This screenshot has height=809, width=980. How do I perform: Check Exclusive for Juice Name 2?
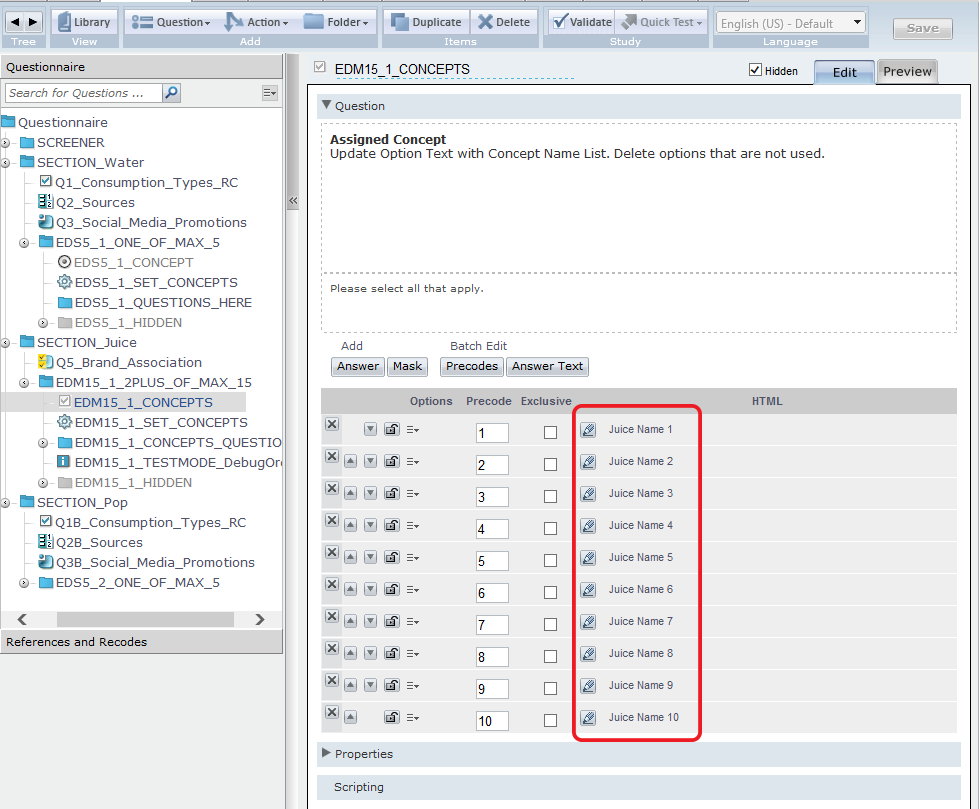coord(551,465)
